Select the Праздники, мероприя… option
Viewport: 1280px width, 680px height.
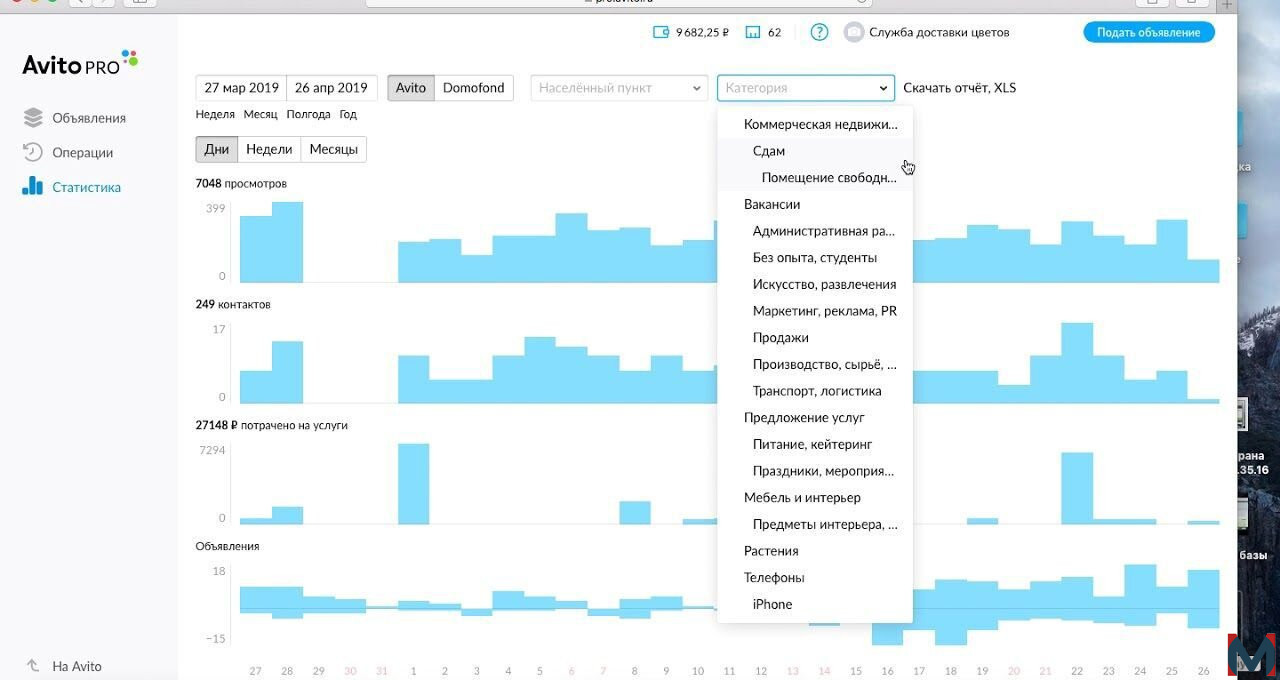click(815, 471)
